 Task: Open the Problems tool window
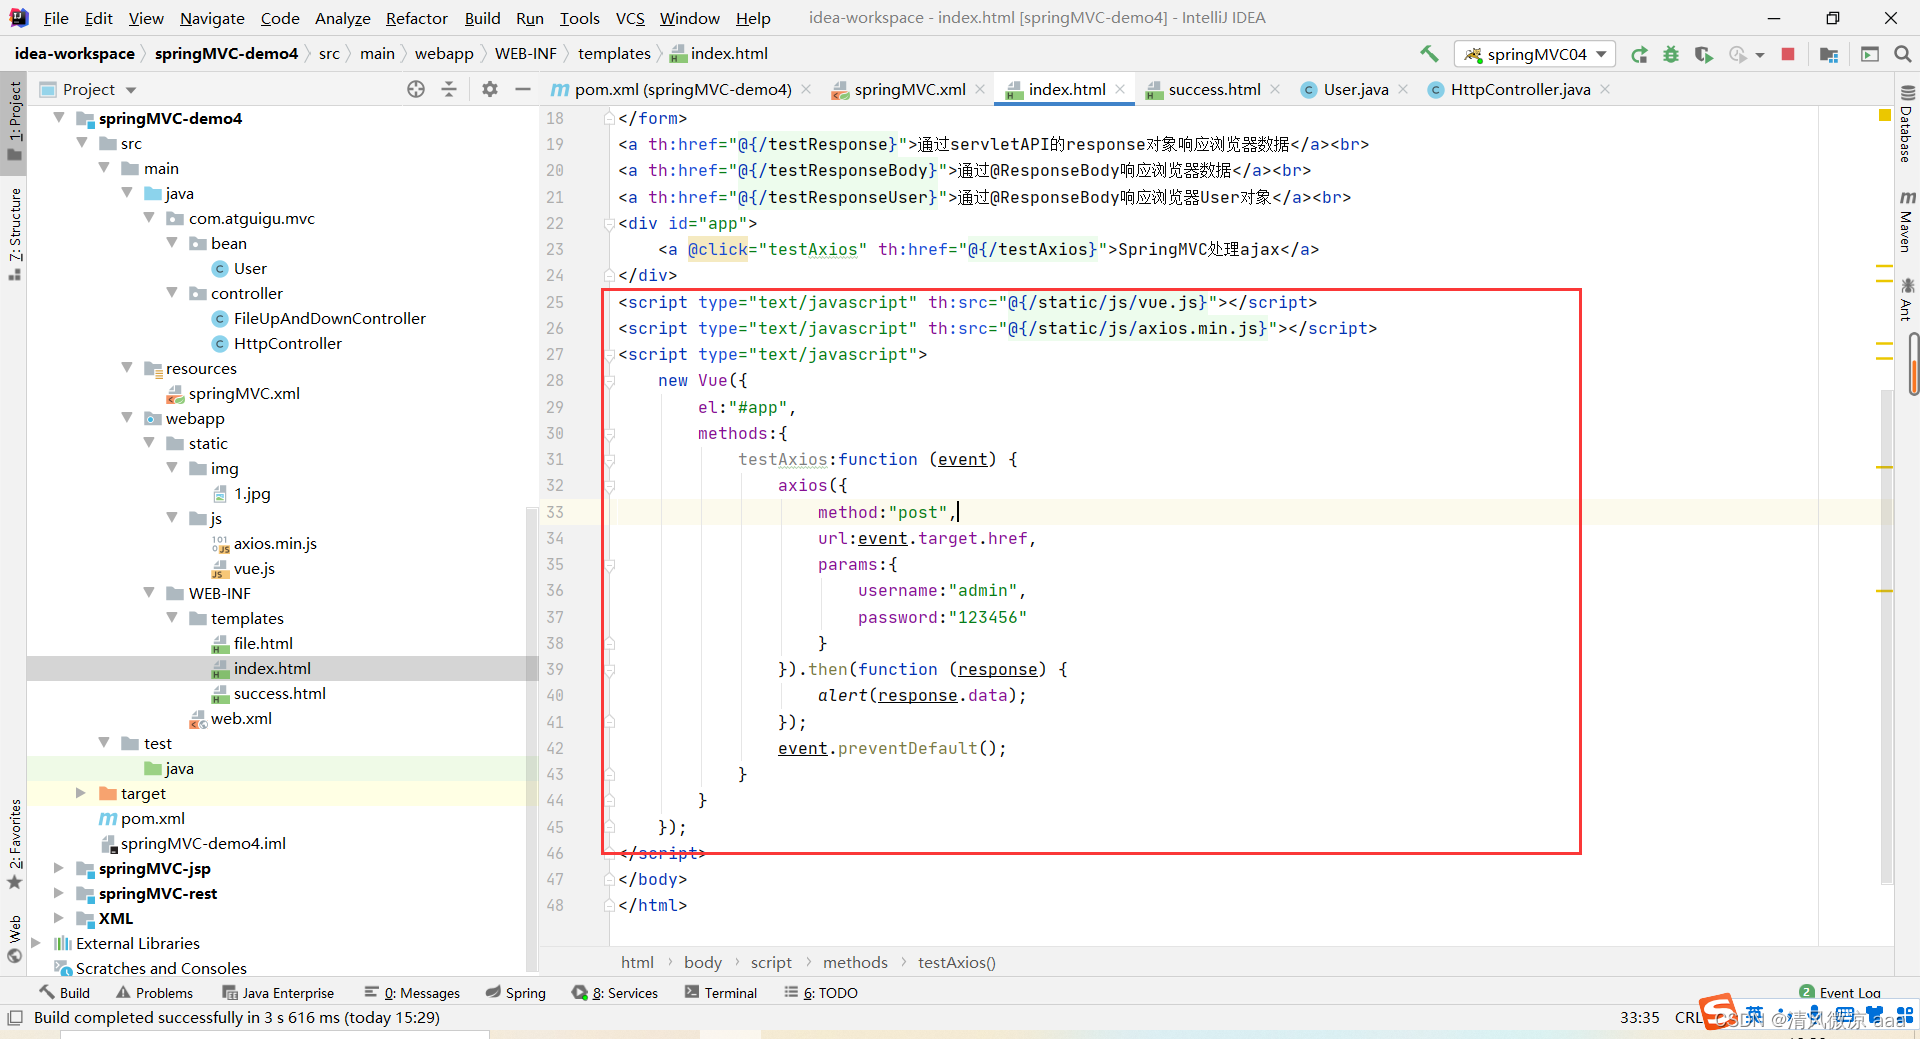click(154, 993)
